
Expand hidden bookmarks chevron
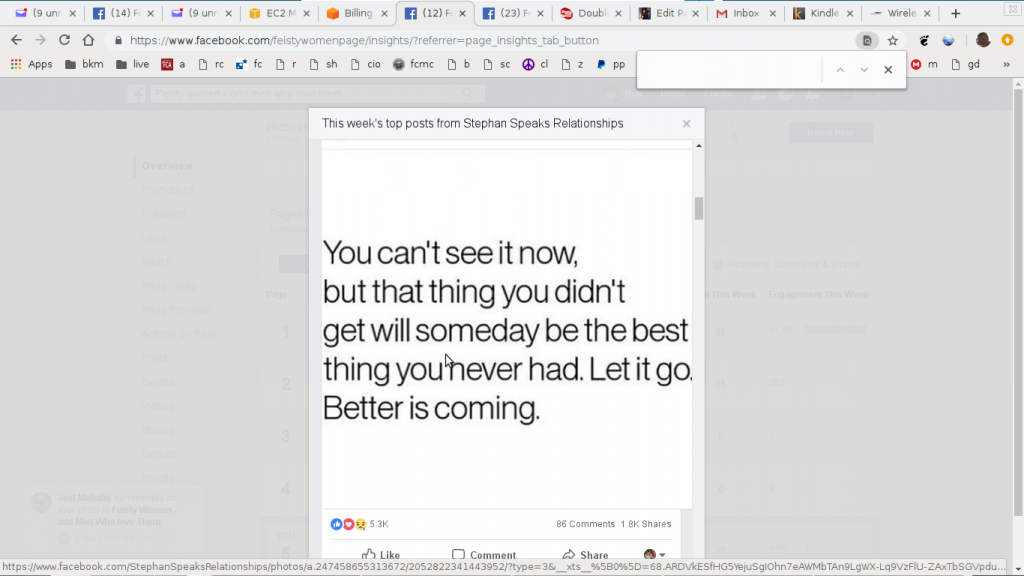click(1006, 64)
